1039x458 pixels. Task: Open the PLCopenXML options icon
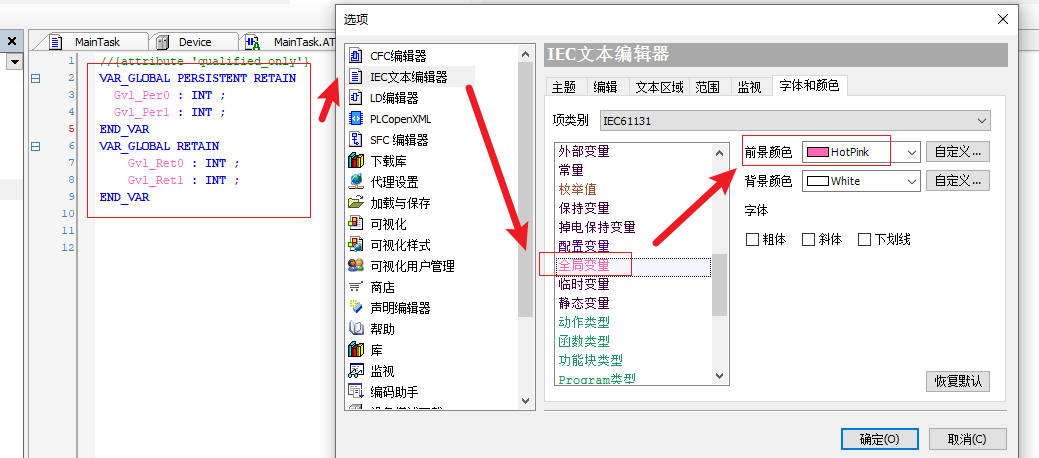tap(355, 119)
